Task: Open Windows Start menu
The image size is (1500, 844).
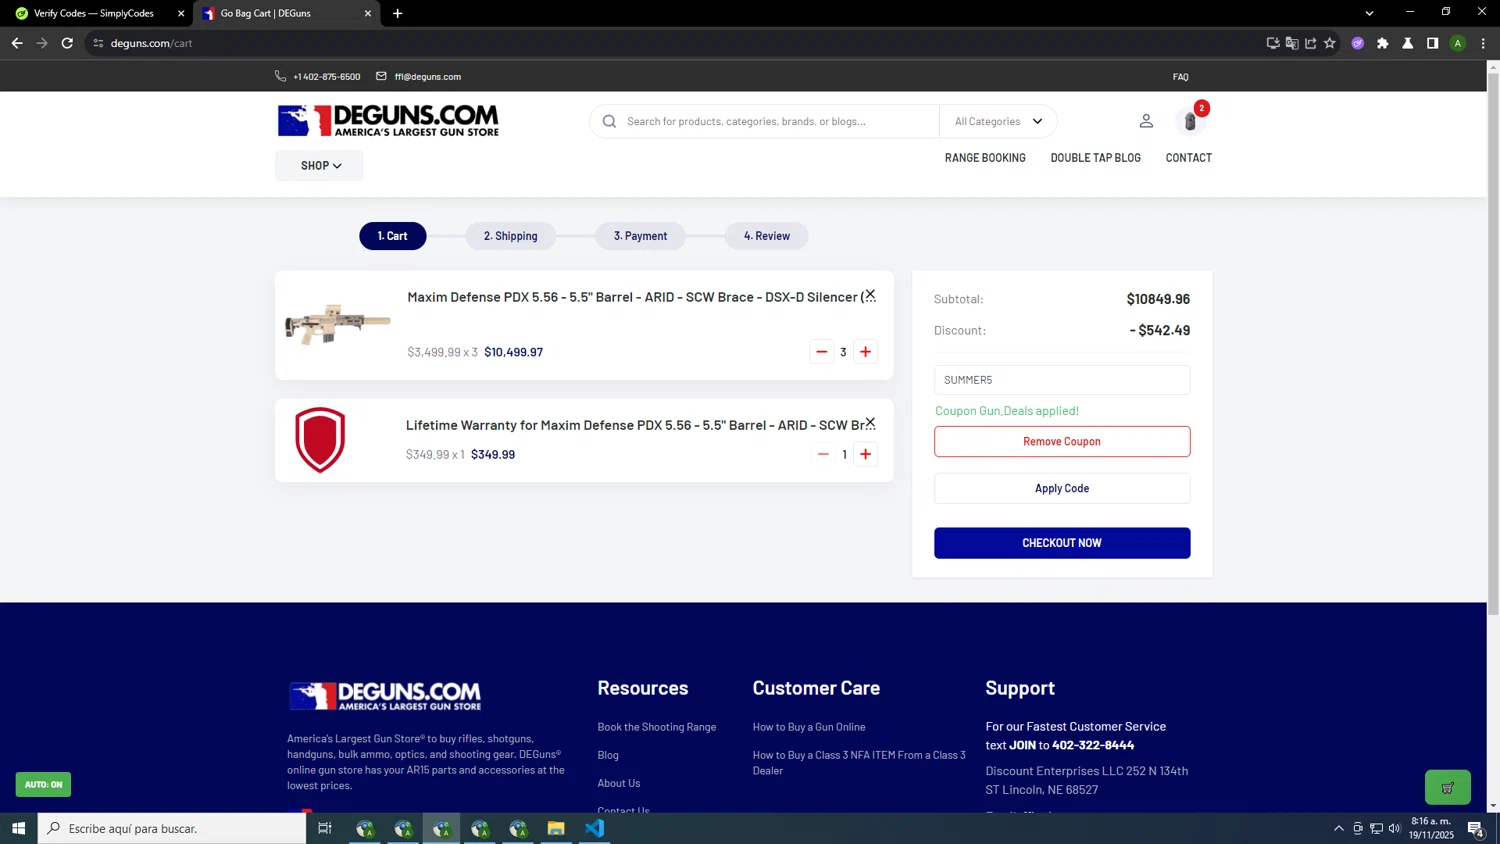Action: click(18, 828)
